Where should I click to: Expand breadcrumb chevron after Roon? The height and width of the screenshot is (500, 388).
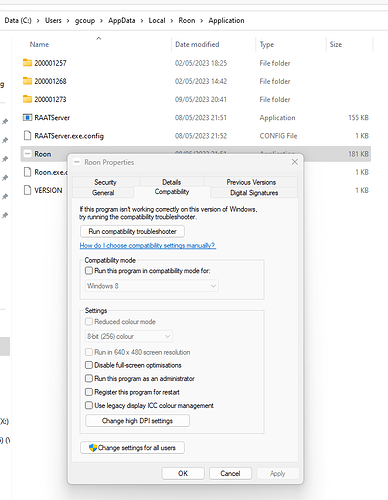tap(202, 21)
